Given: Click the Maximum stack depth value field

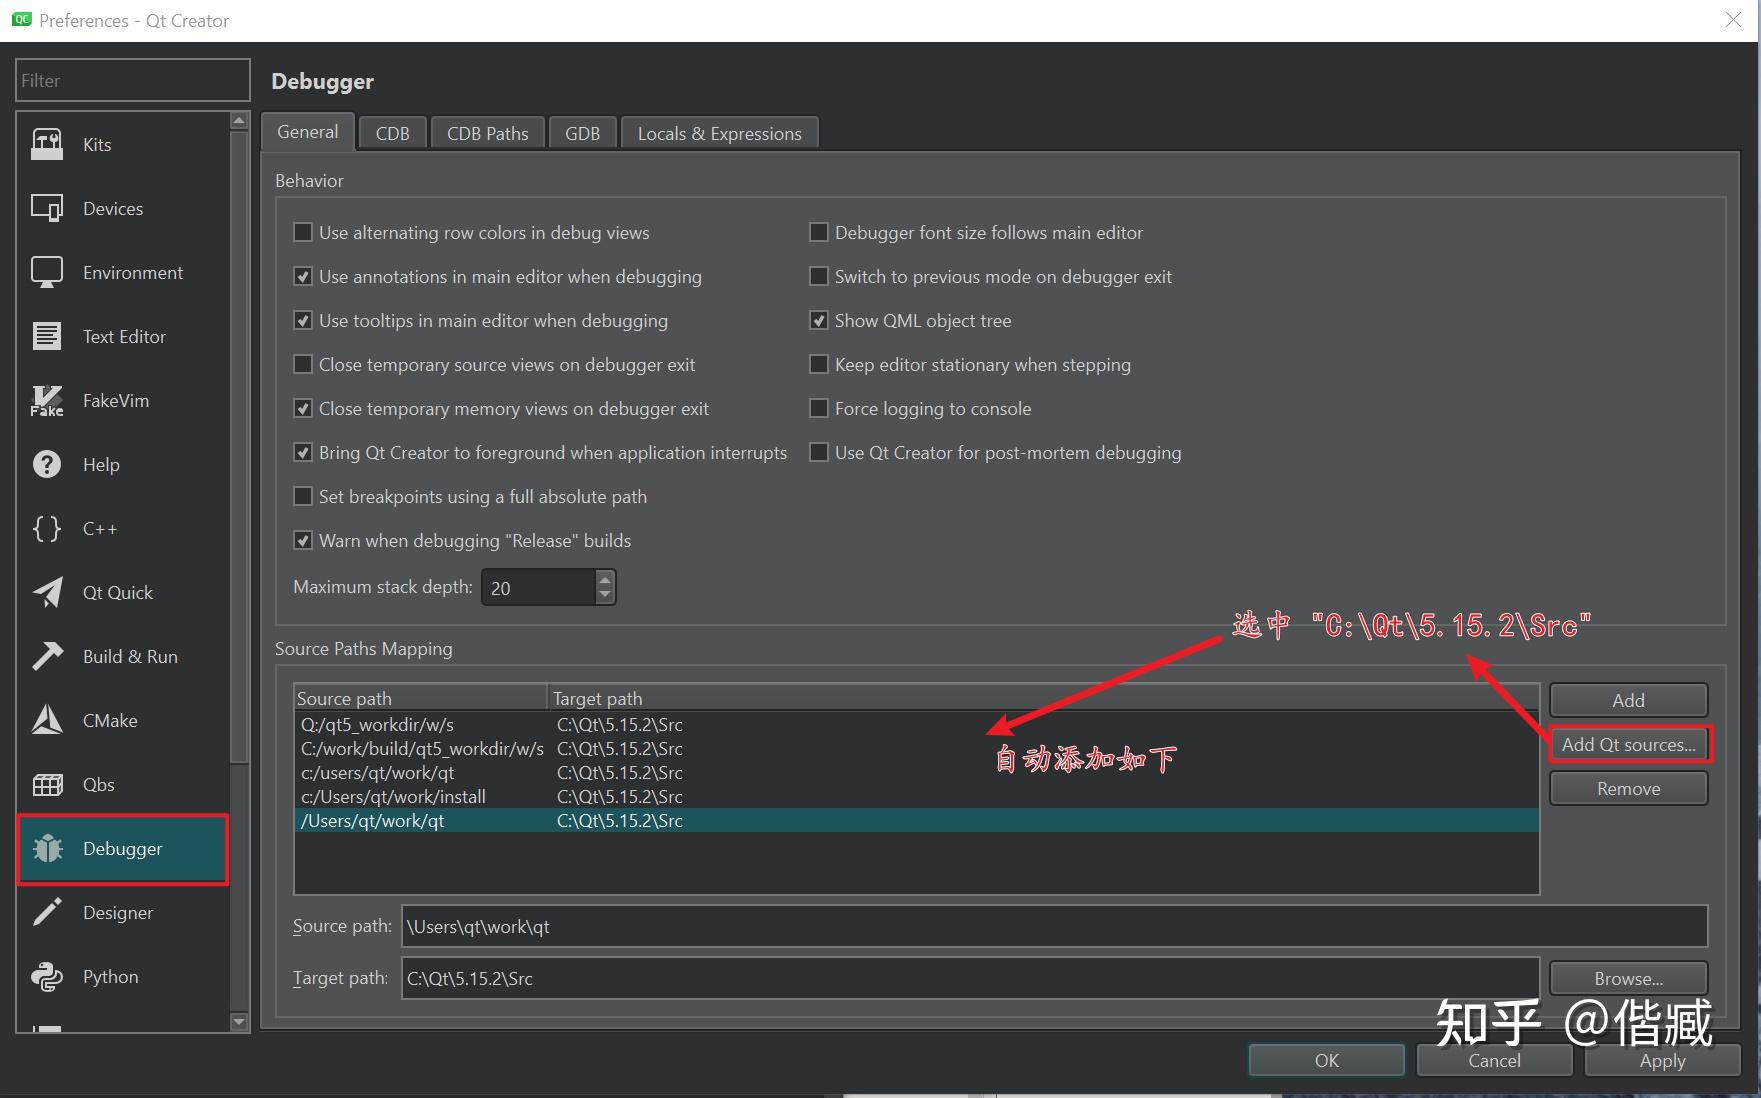Looking at the screenshot, I should tap(539, 588).
